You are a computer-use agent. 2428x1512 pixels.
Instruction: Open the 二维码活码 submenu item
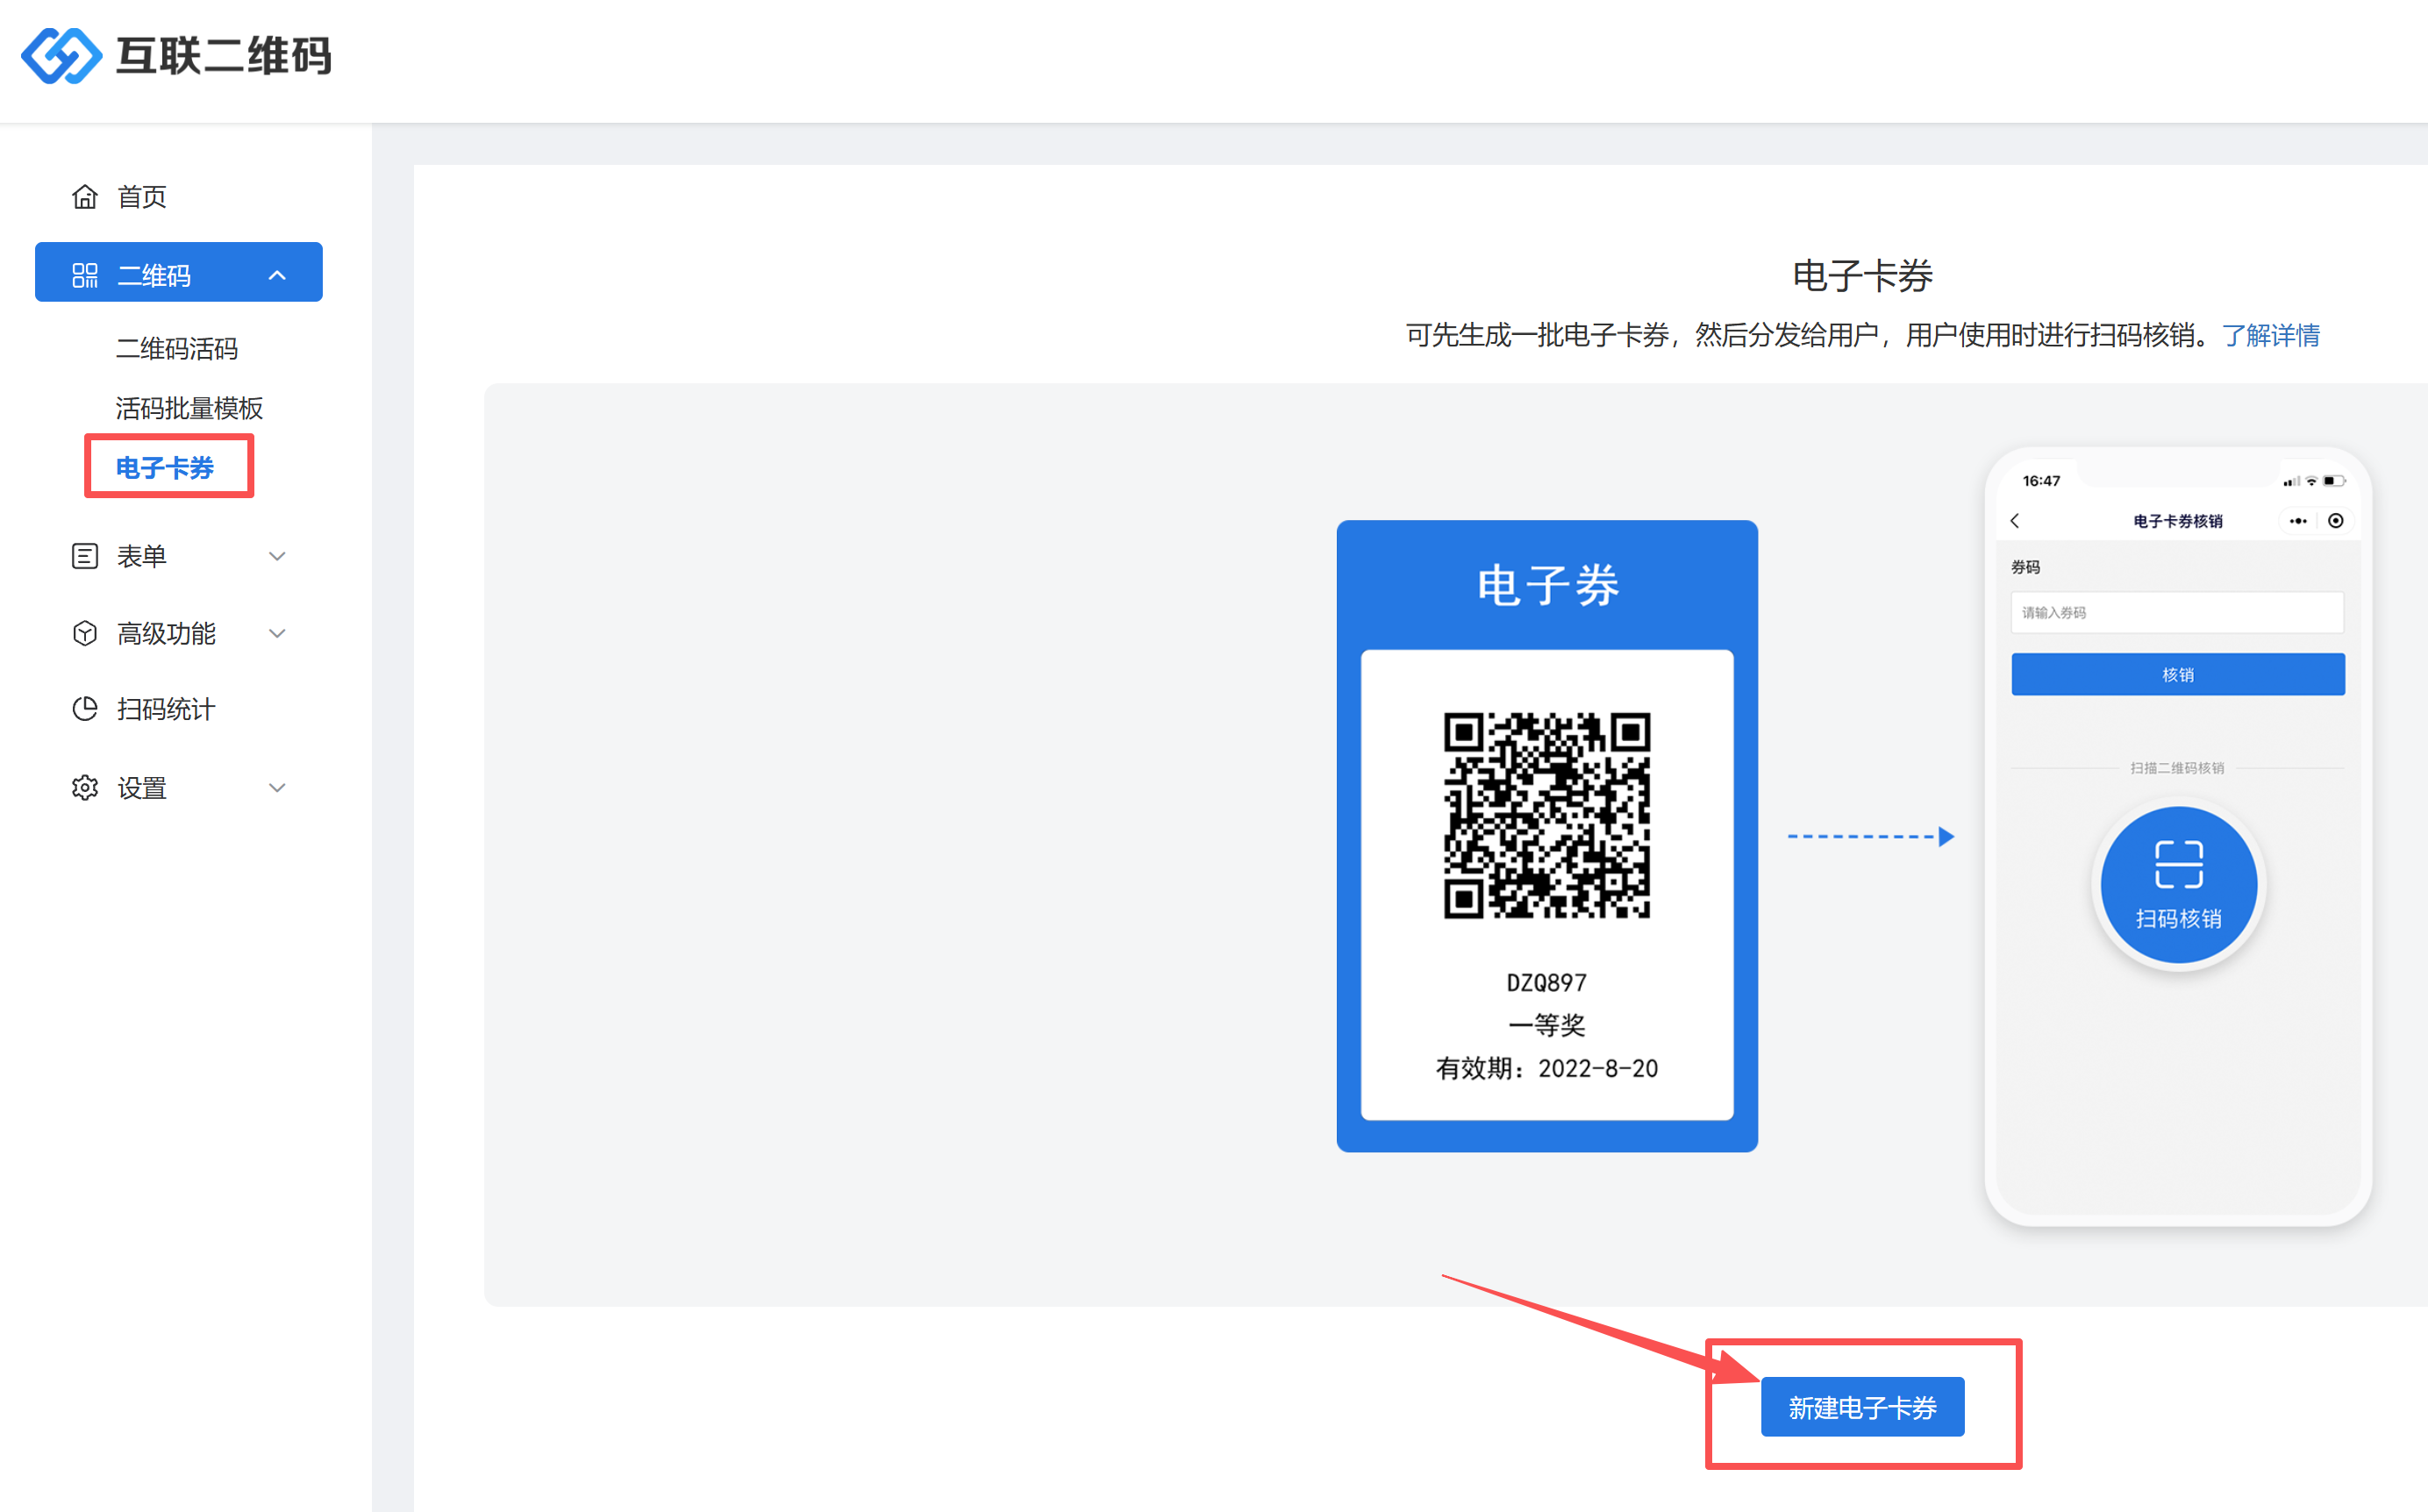177,349
